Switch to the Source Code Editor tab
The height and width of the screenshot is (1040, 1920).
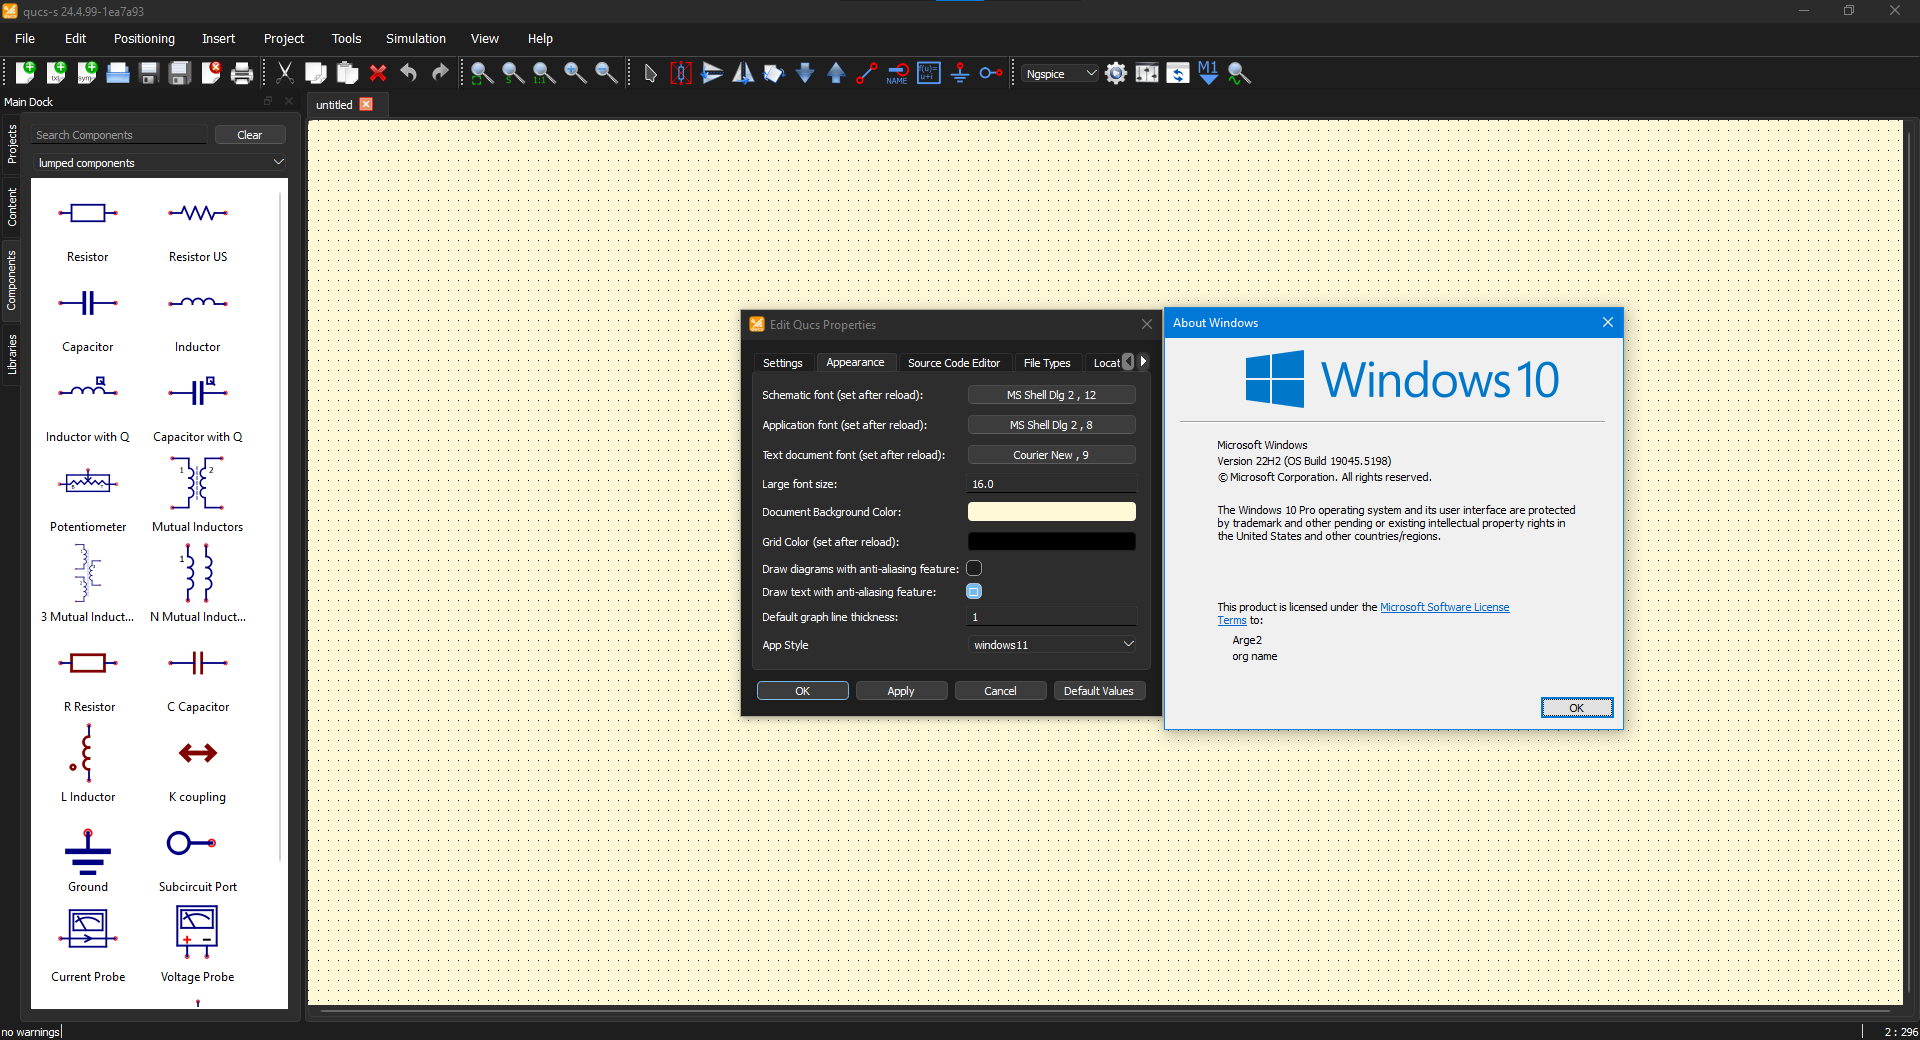tap(953, 363)
